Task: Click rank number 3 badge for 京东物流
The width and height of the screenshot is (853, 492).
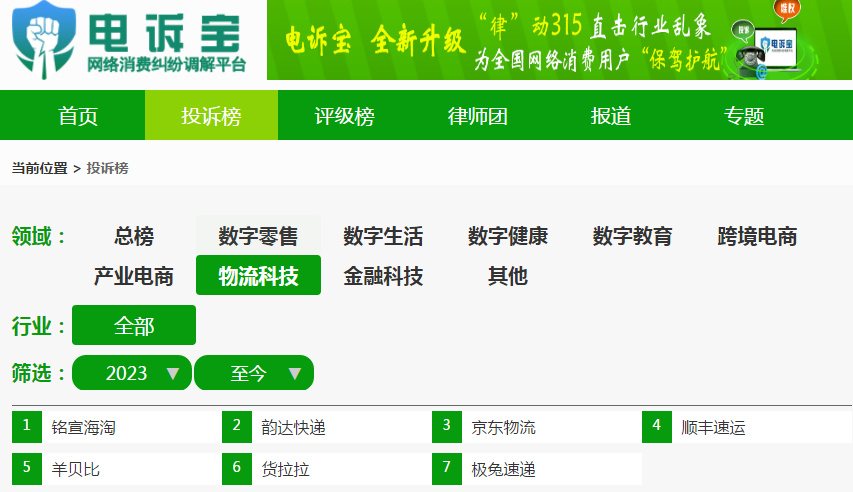Action: 447,427
